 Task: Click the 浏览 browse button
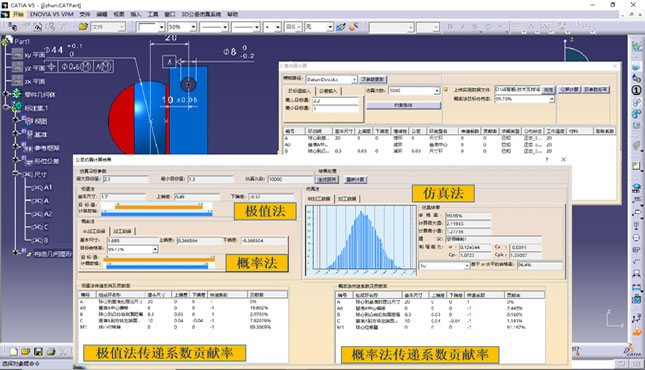[548, 89]
